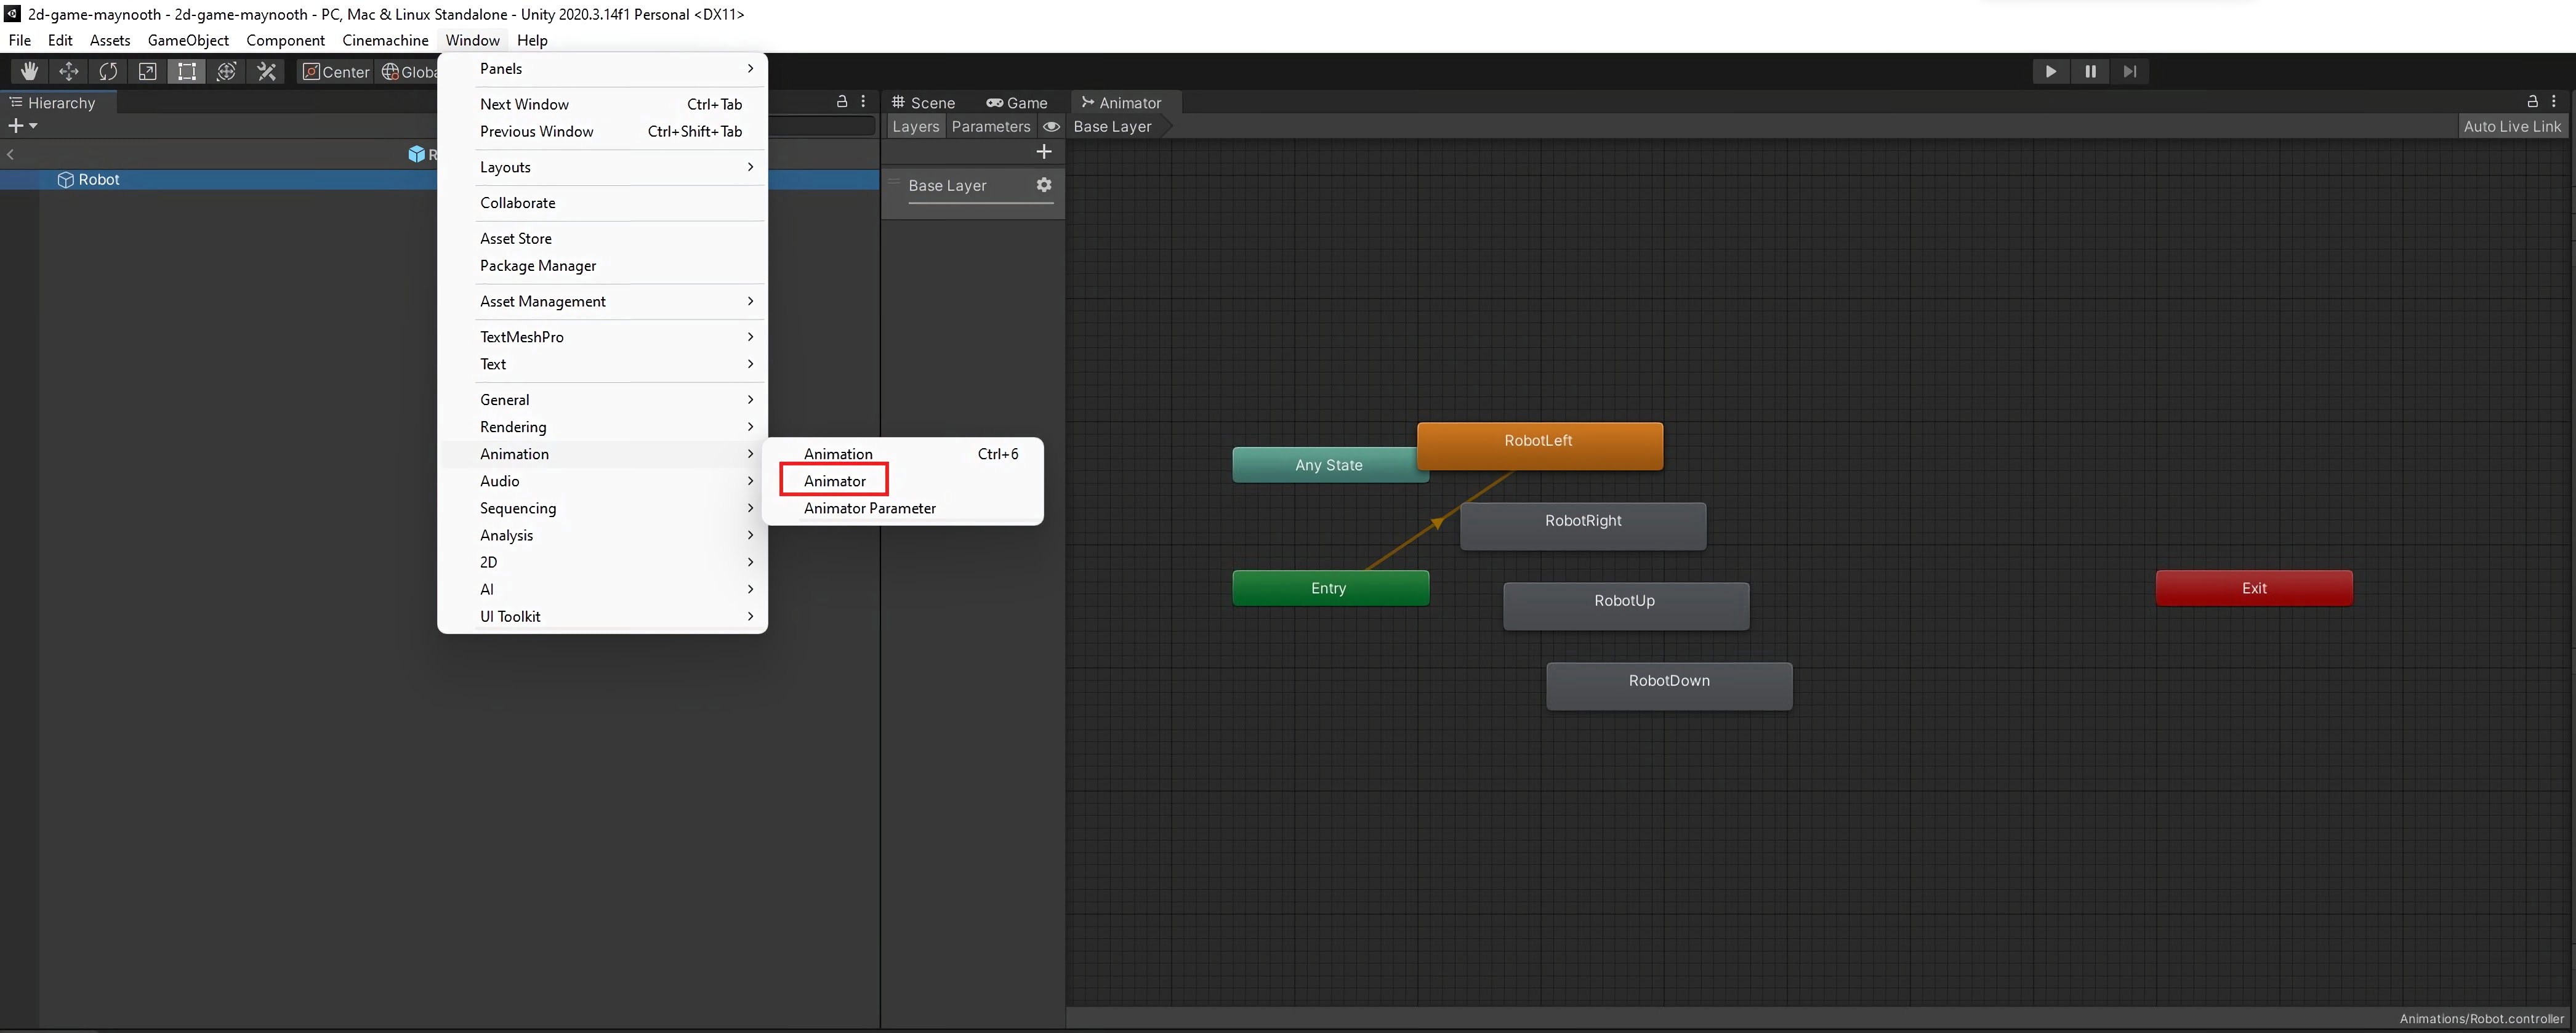This screenshot has width=2576, height=1033.
Task: Expand the Rendering submenu
Action: pos(603,427)
